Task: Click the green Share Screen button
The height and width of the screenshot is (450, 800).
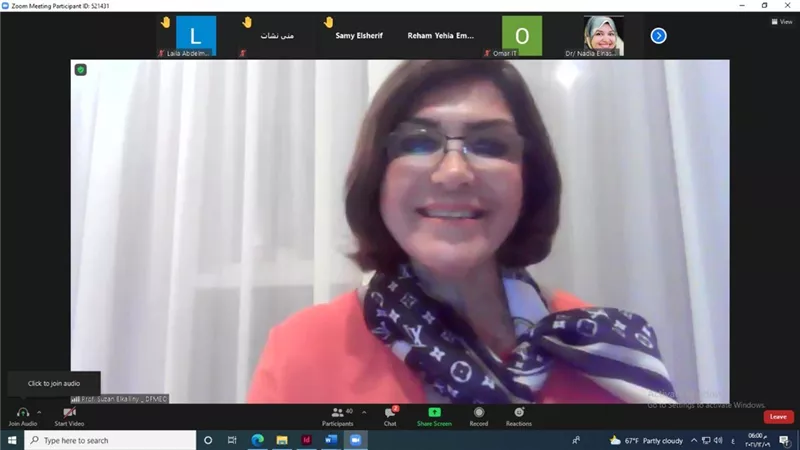Action: 434,416
